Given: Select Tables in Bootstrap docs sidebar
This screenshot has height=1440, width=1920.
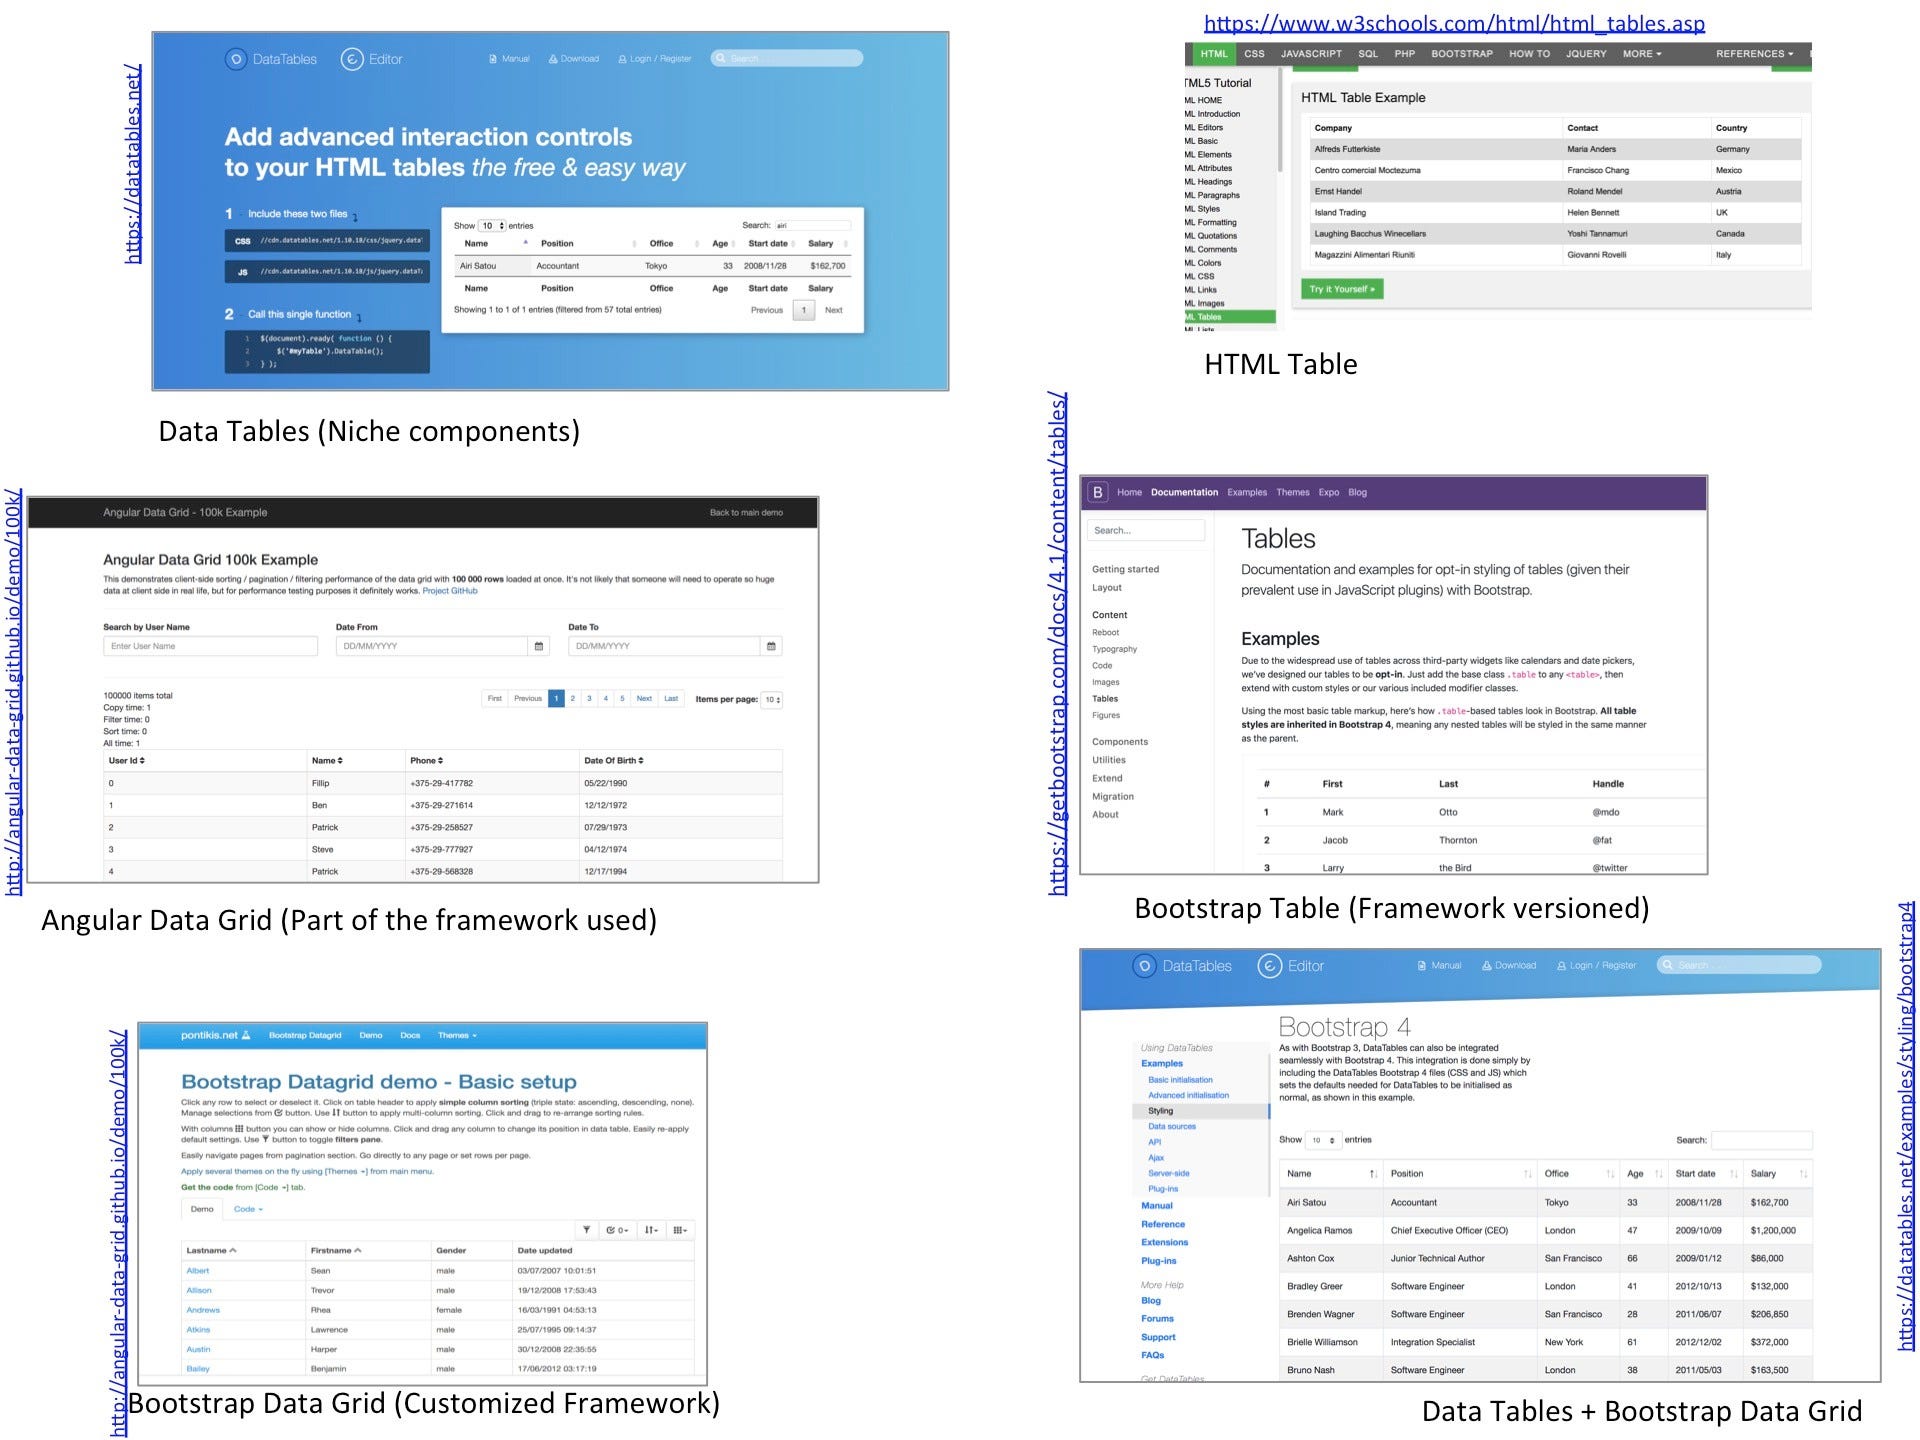Looking at the screenshot, I should point(1105,699).
